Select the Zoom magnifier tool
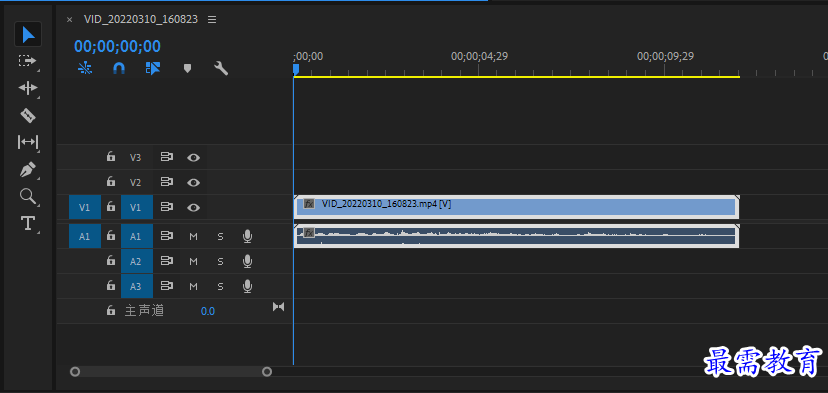The height and width of the screenshot is (393, 828). pos(27,196)
